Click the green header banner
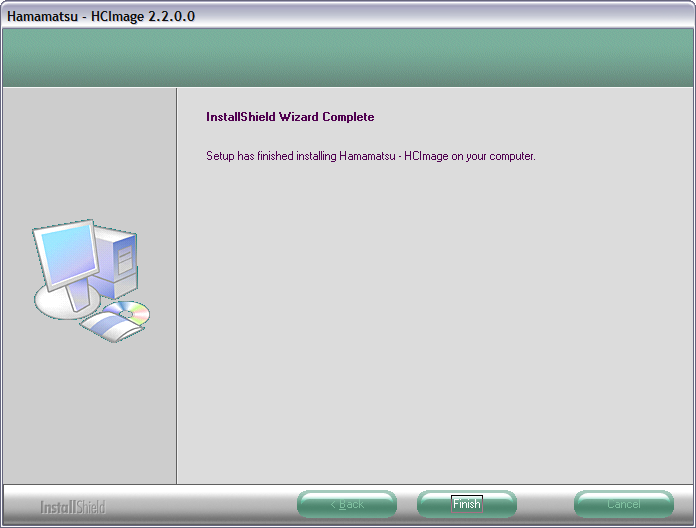 coord(348,58)
